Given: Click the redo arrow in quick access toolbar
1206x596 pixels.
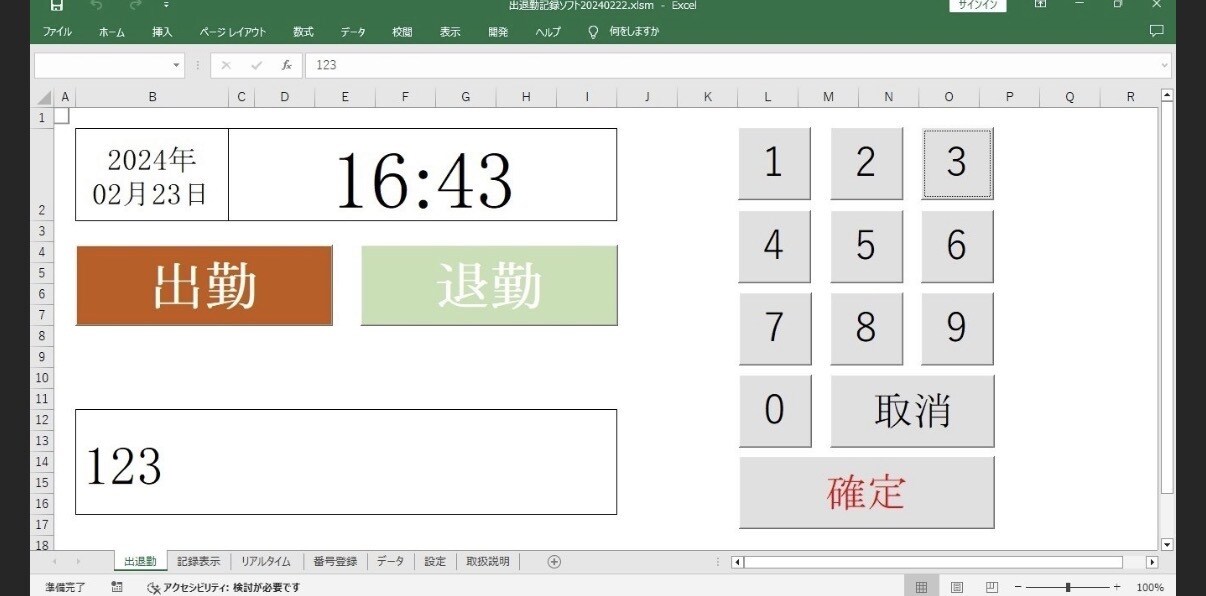Looking at the screenshot, I should [x=135, y=5].
